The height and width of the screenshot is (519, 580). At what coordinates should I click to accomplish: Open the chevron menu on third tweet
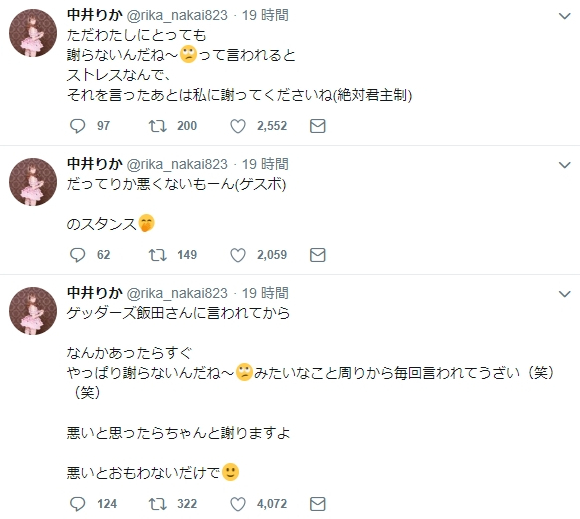(x=564, y=294)
